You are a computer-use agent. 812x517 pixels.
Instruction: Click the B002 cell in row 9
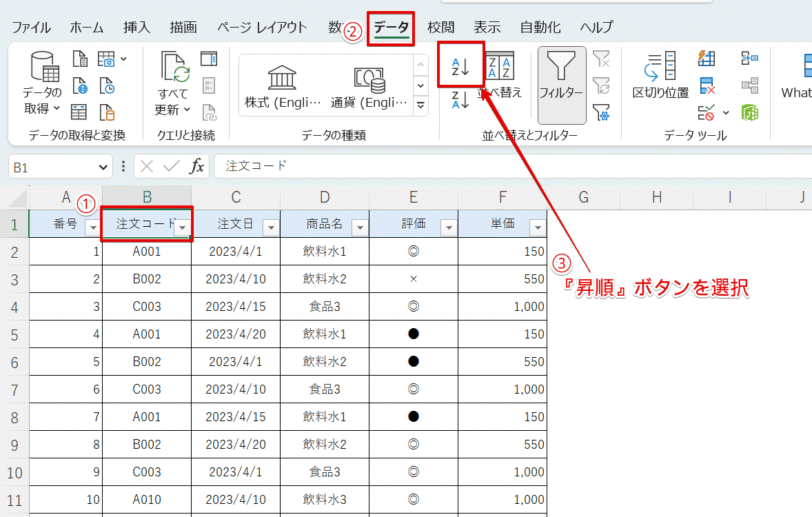(x=147, y=444)
